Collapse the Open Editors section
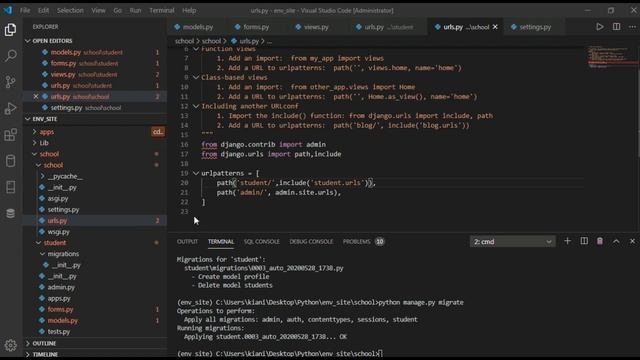 28,41
